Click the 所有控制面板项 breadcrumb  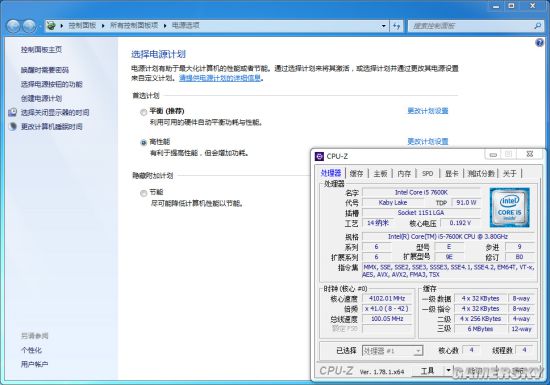click(x=134, y=26)
